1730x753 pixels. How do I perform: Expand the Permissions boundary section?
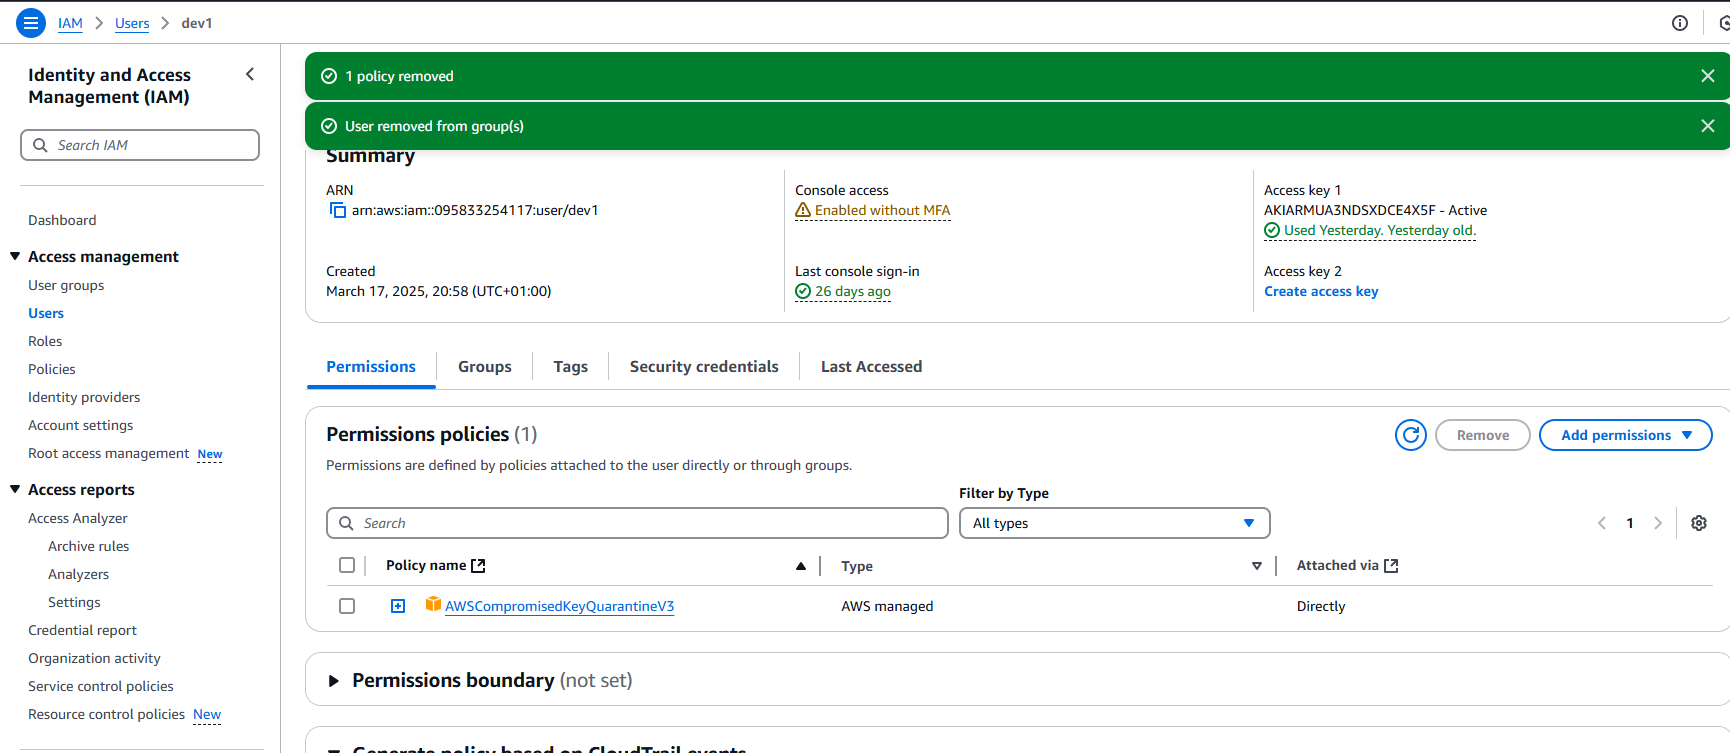pyautogui.click(x=334, y=681)
